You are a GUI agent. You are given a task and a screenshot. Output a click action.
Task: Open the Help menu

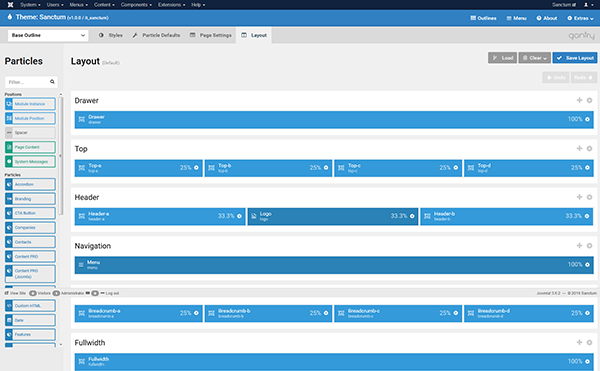click(198, 5)
